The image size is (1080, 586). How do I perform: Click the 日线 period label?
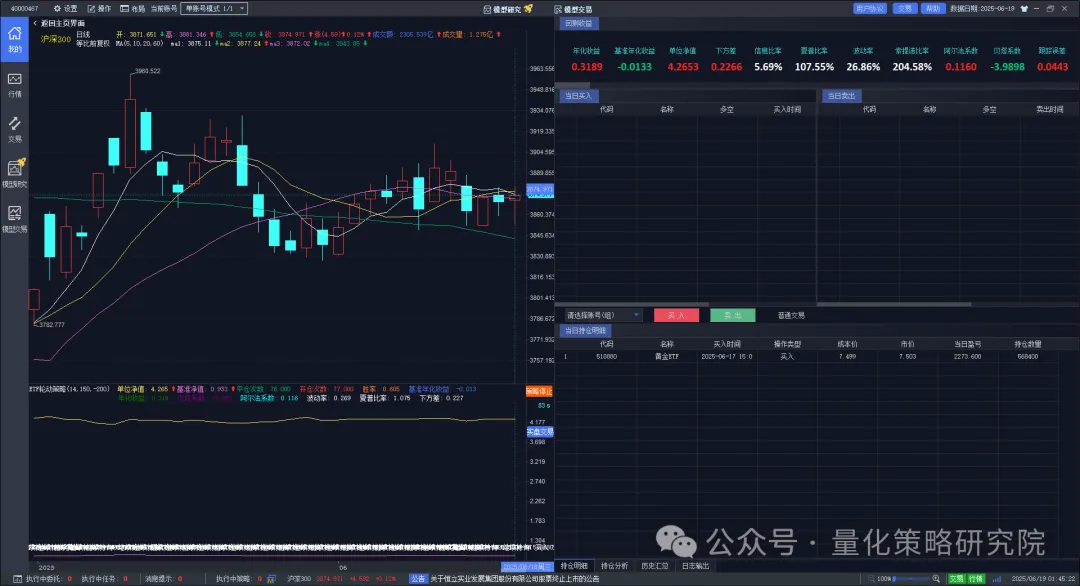point(83,34)
